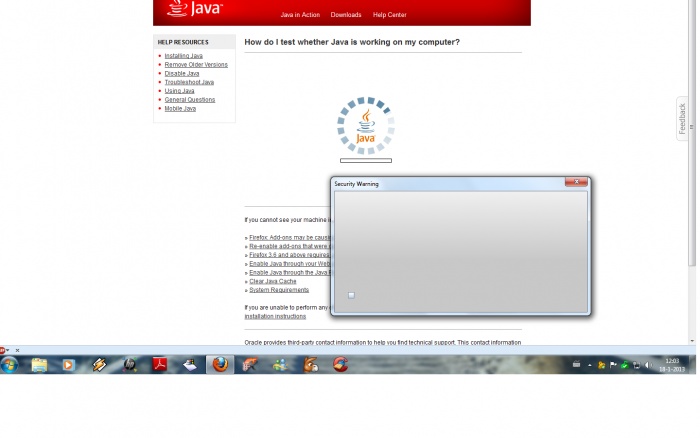Close the bottom add-on bar with x
The width and height of the screenshot is (700, 438).
pyautogui.click(x=17, y=350)
